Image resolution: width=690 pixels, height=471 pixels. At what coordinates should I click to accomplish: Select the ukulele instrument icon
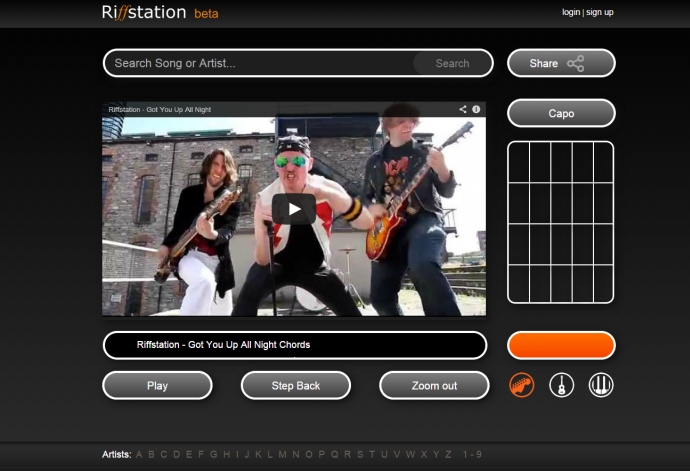click(x=562, y=385)
